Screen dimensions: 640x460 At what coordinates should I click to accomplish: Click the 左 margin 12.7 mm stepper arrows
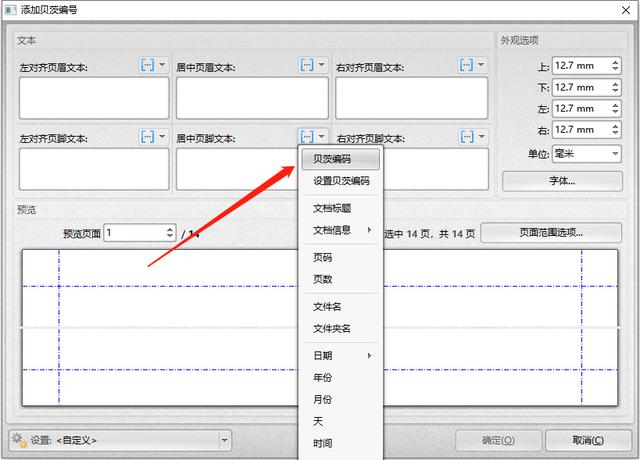pos(615,109)
